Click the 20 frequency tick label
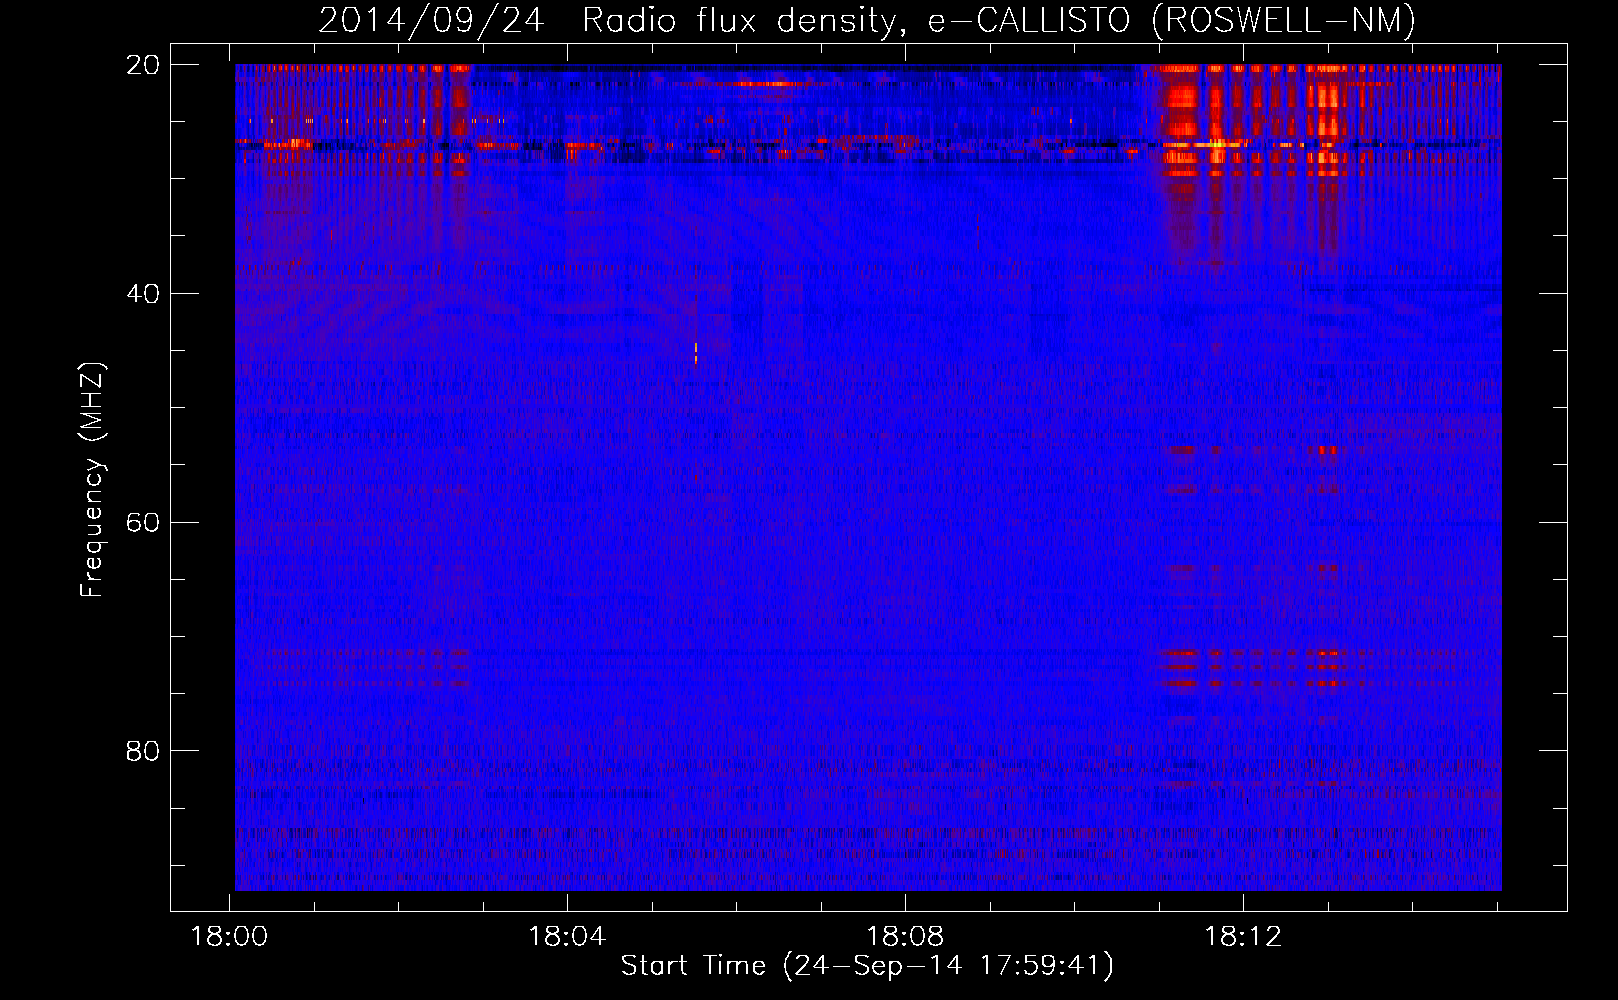 pyautogui.click(x=143, y=65)
